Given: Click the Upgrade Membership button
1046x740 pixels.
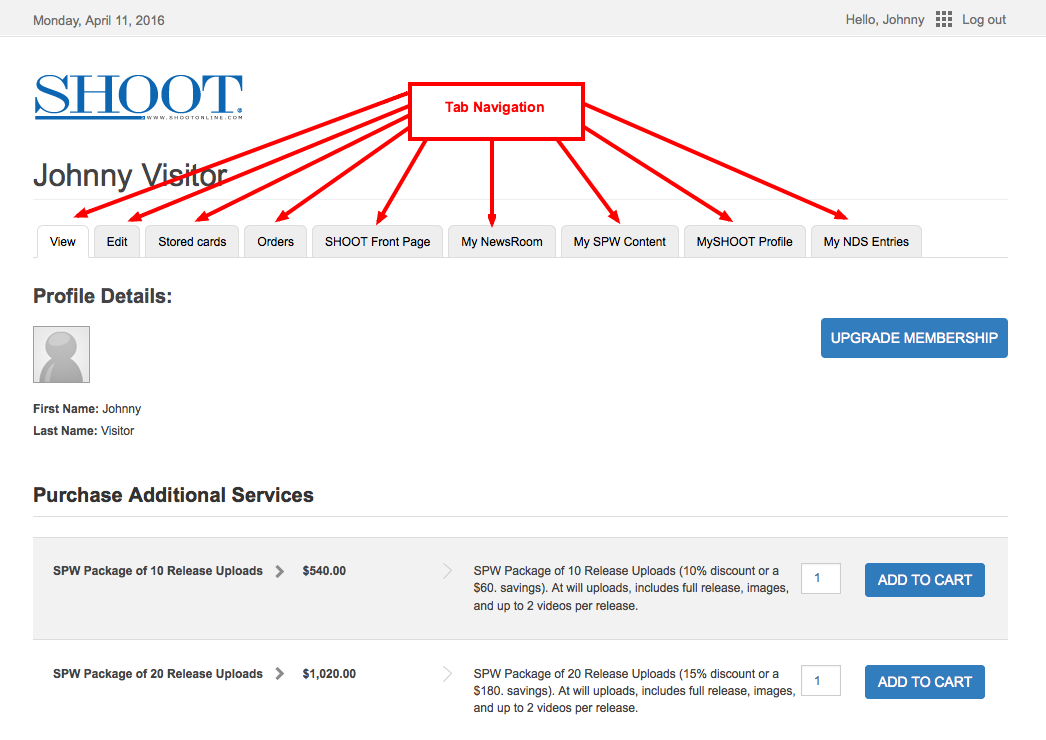Looking at the screenshot, I should pos(914,338).
